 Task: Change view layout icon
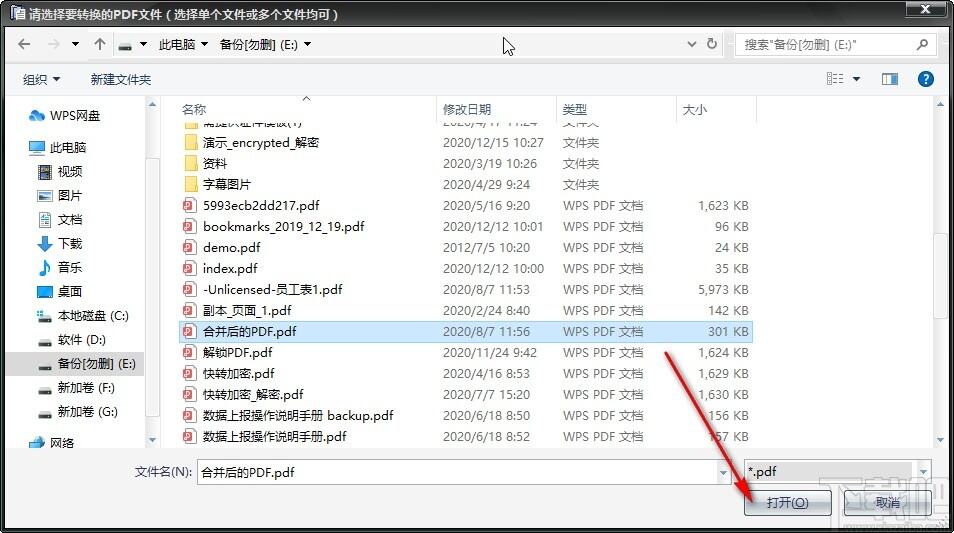pos(835,79)
